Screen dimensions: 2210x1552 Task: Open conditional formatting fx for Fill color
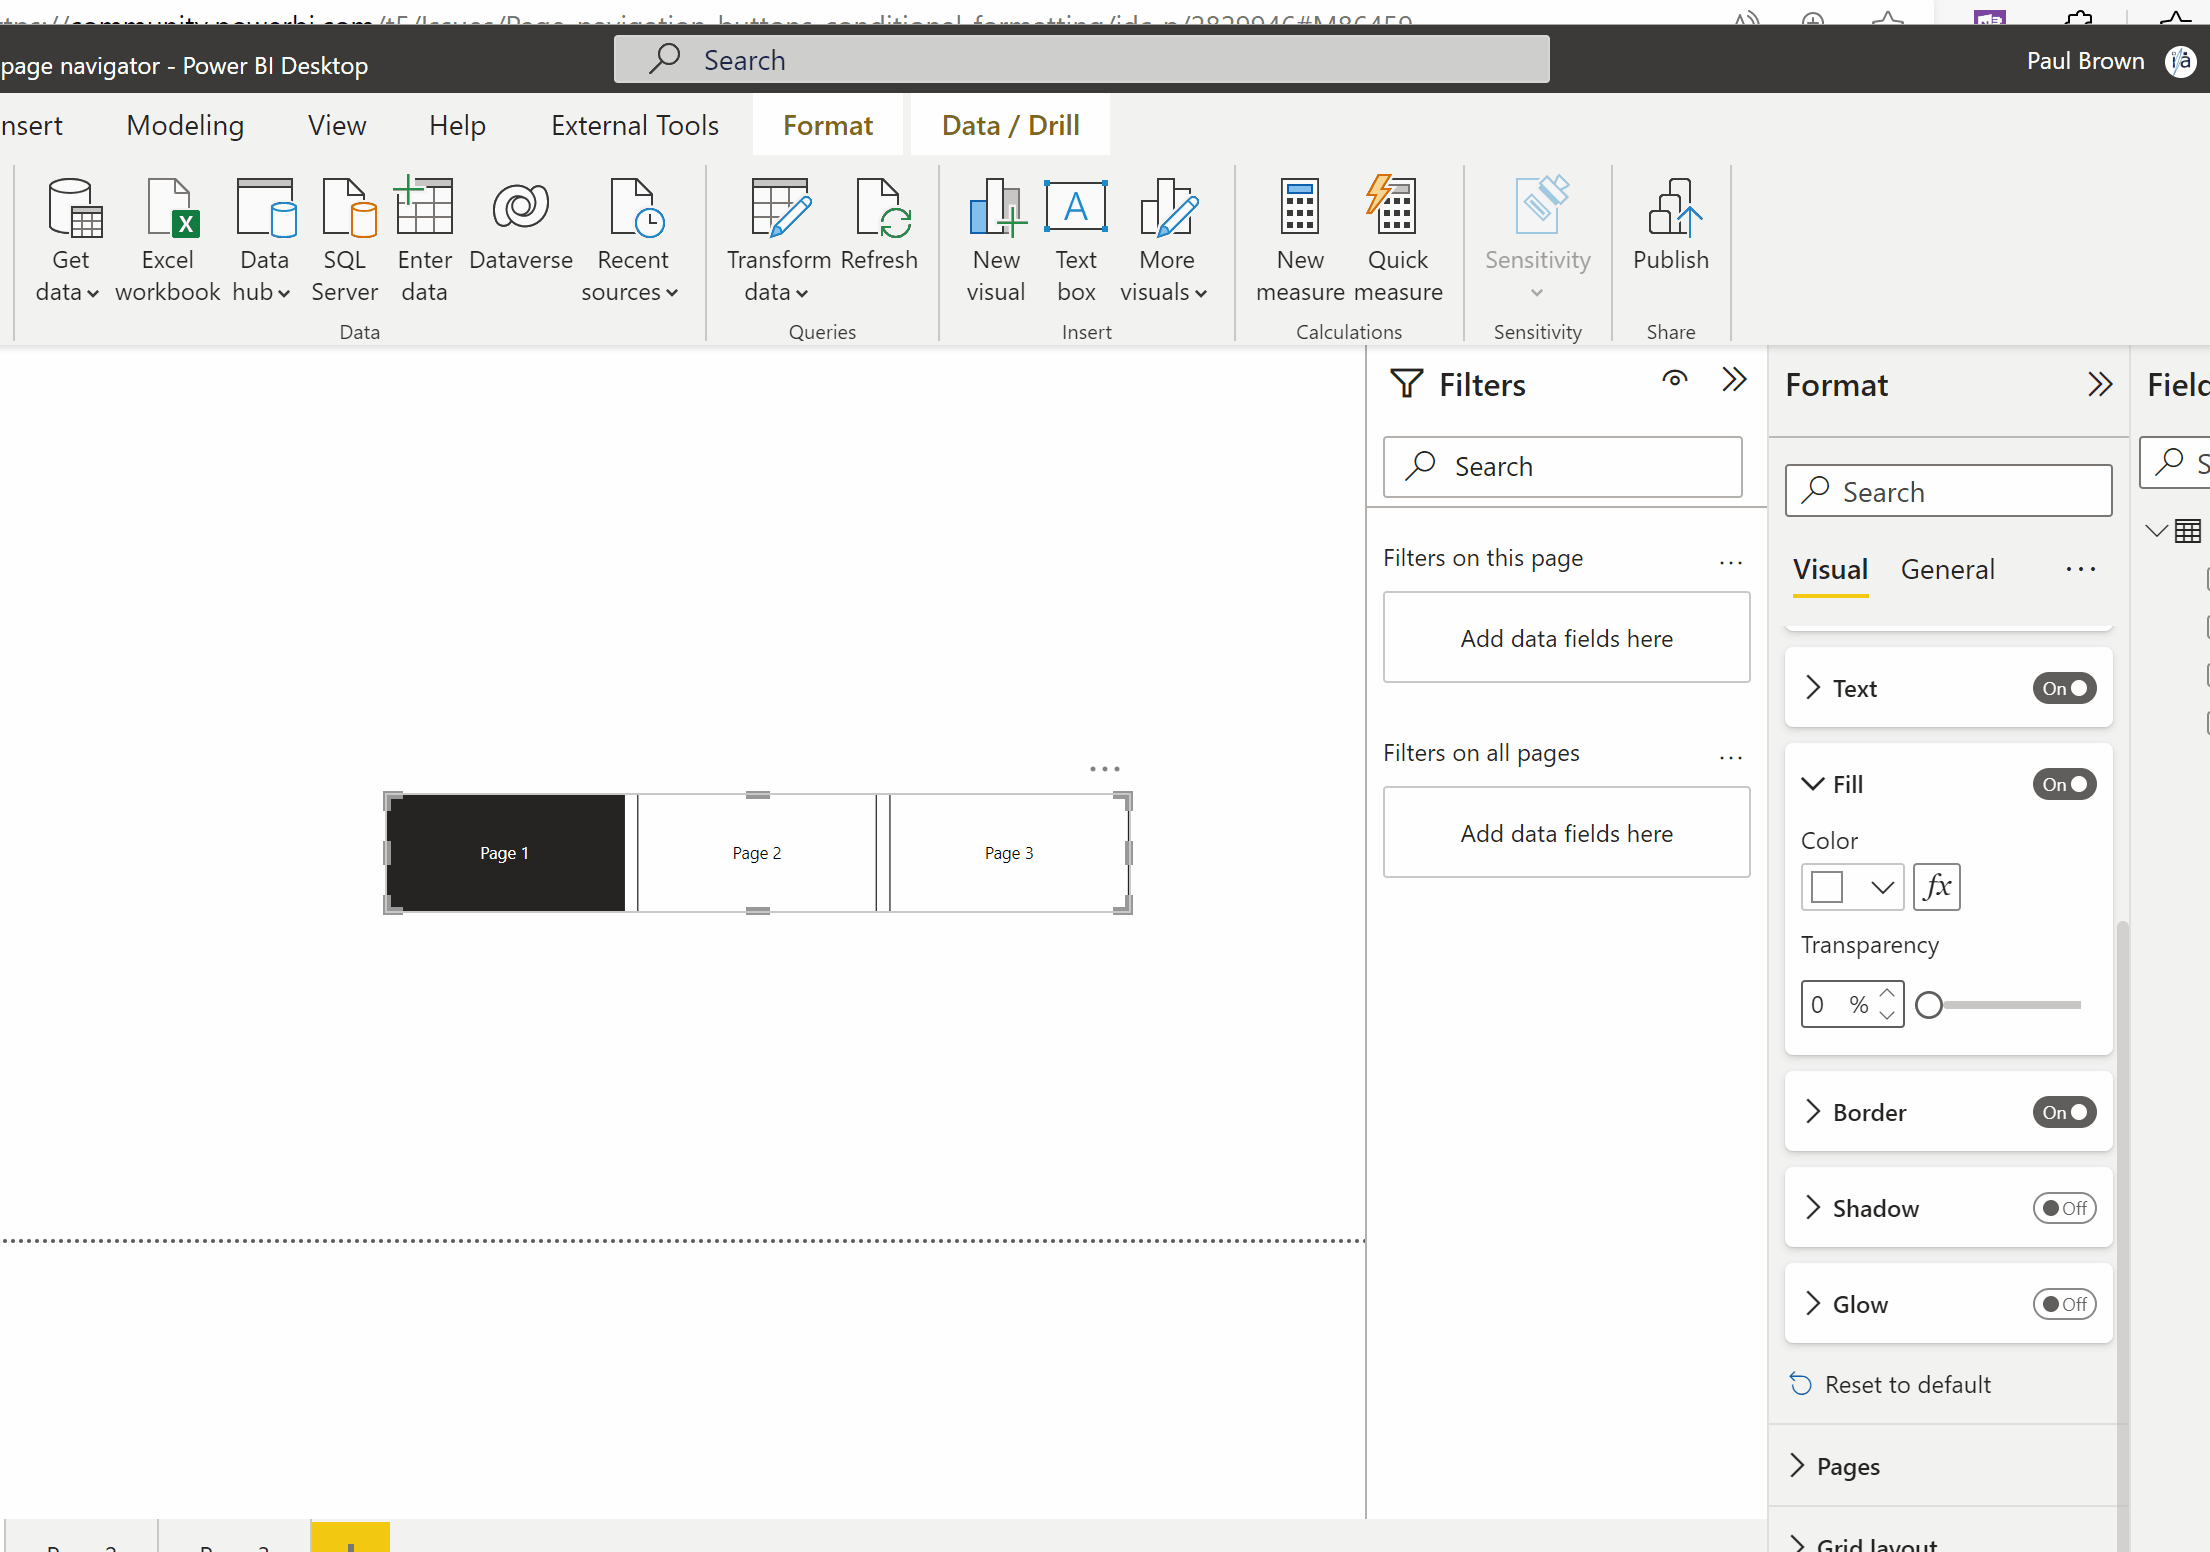pyautogui.click(x=1937, y=887)
